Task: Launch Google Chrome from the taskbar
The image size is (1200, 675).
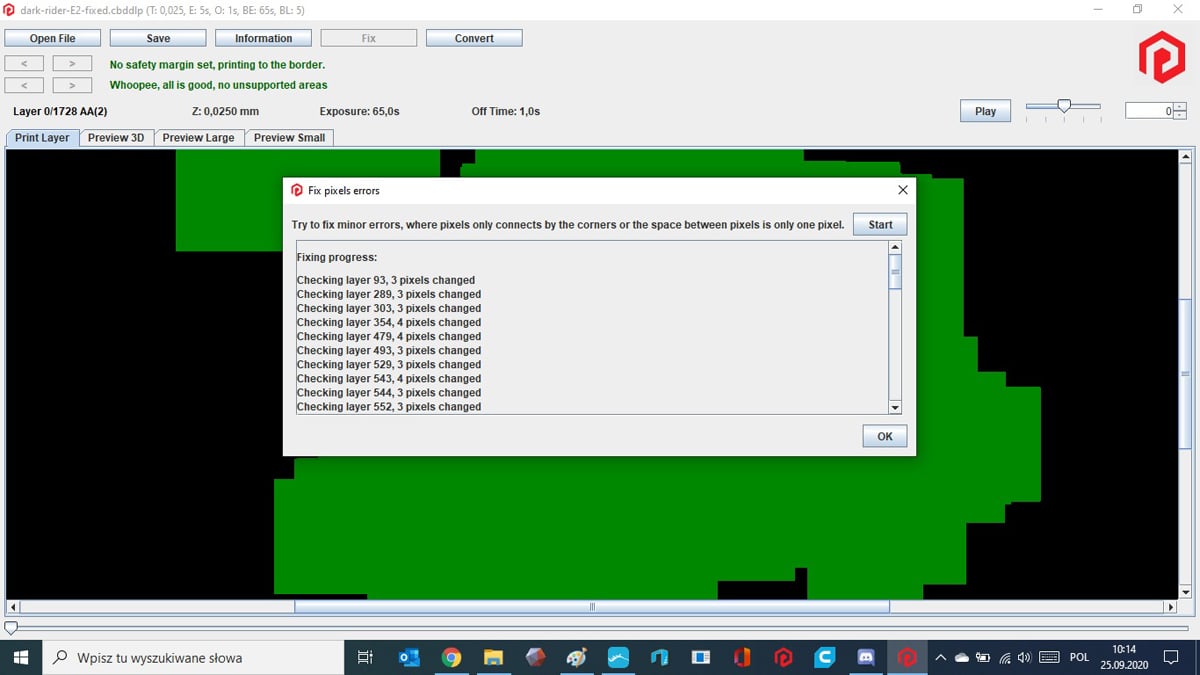Action: click(x=451, y=657)
